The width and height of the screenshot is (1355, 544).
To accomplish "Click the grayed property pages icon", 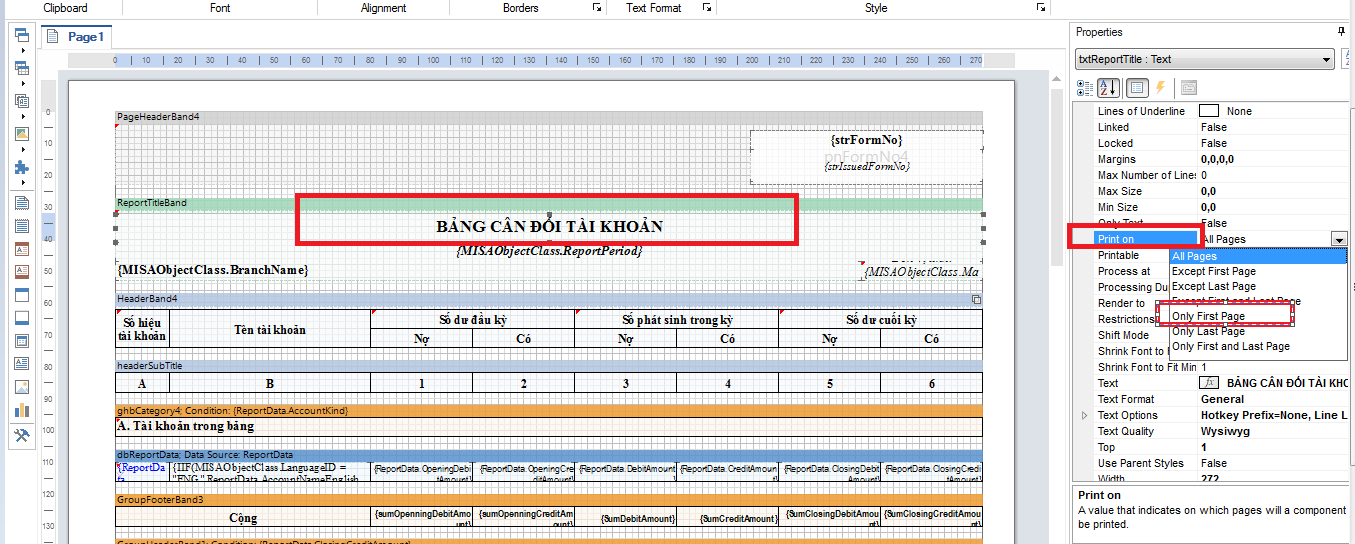I will click(1189, 87).
